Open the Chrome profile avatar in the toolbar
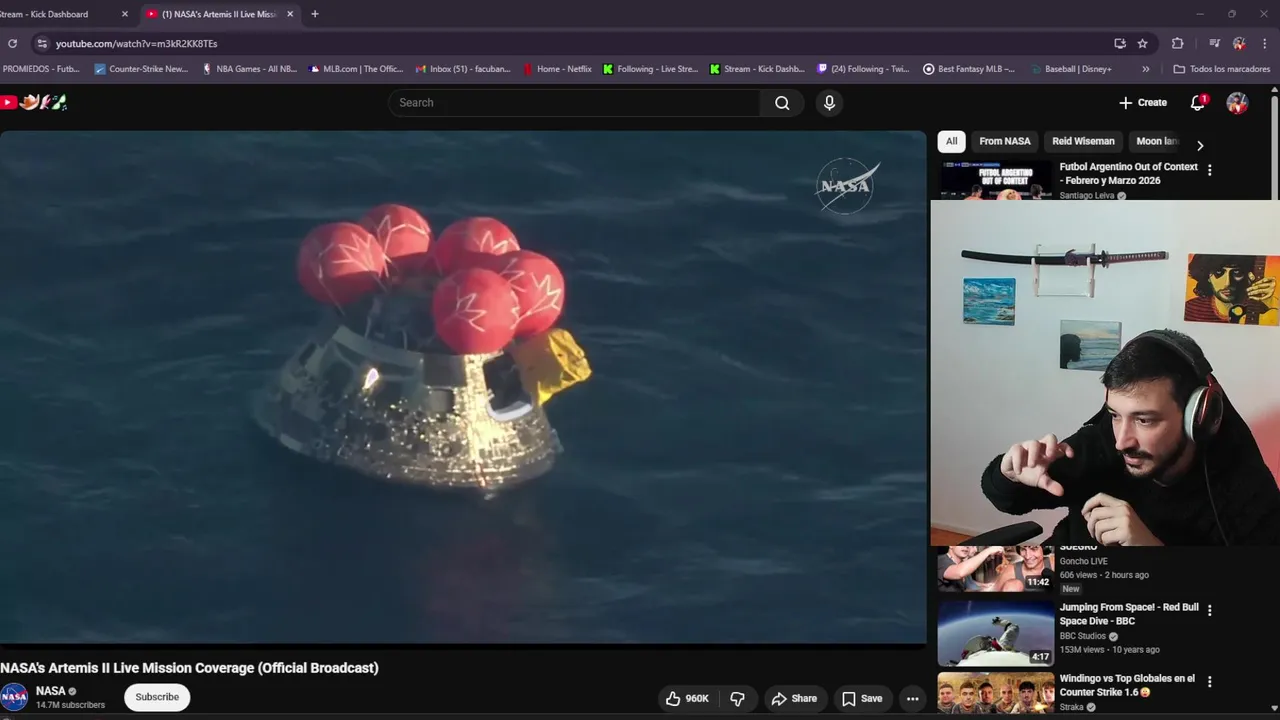1280x720 pixels. [x=1239, y=43]
